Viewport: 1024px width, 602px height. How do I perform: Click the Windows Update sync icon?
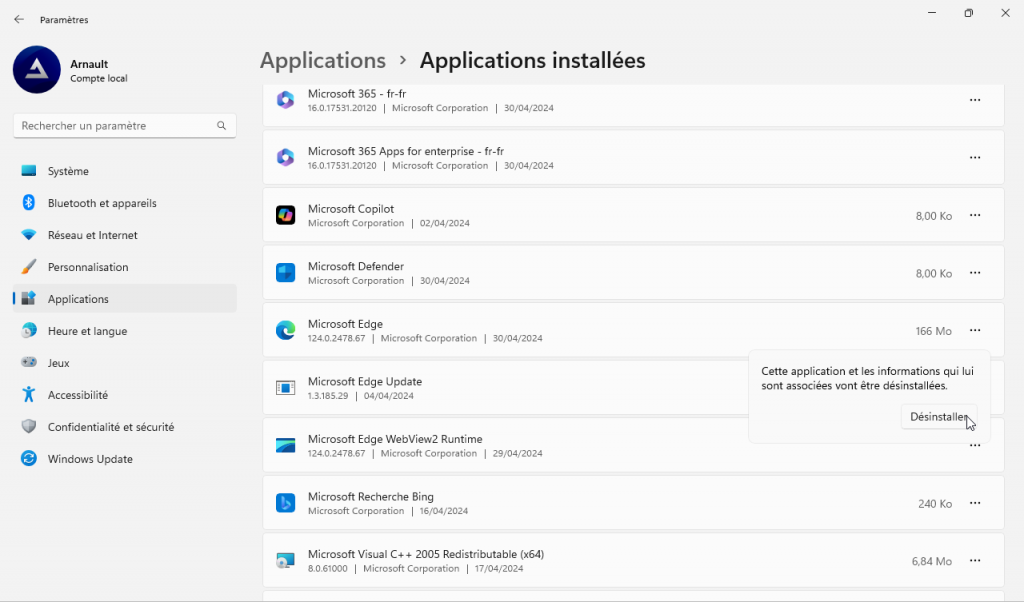(x=29, y=458)
